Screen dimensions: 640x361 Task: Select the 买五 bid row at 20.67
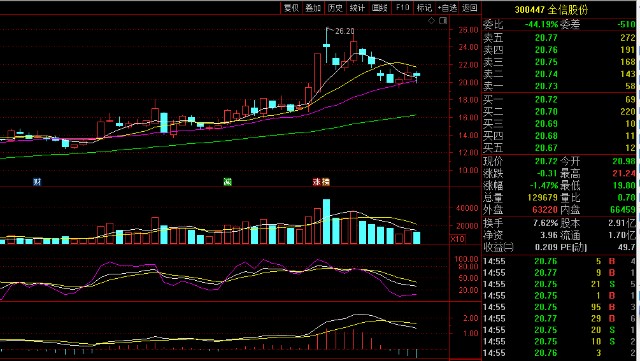coord(559,148)
